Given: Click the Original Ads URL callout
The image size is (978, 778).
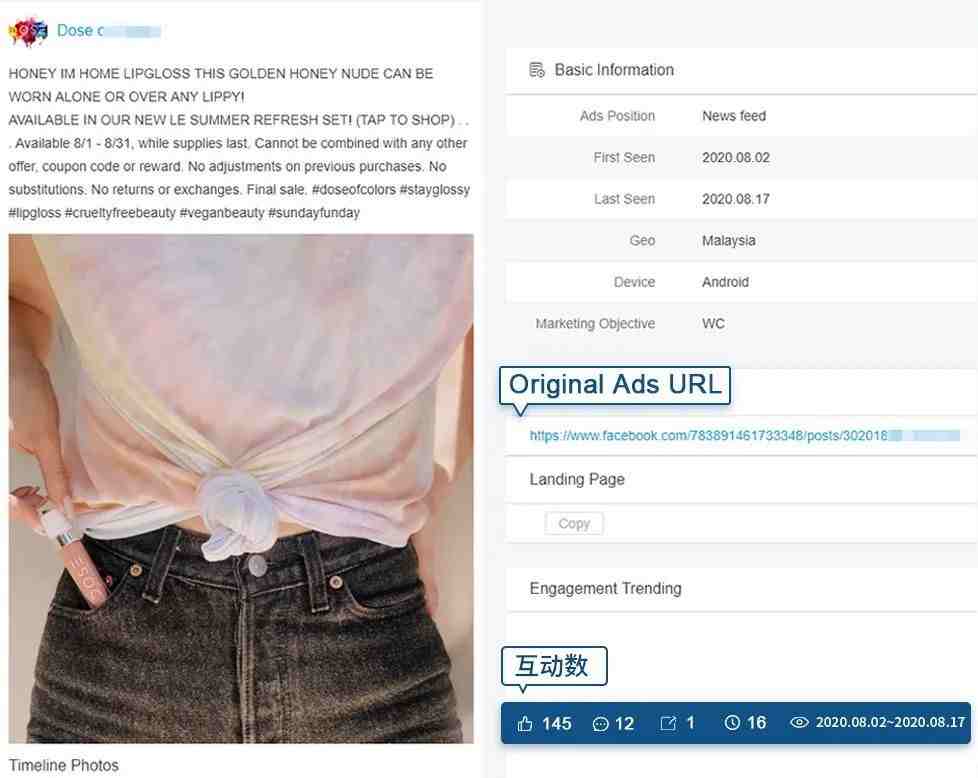Looking at the screenshot, I should 614,386.
